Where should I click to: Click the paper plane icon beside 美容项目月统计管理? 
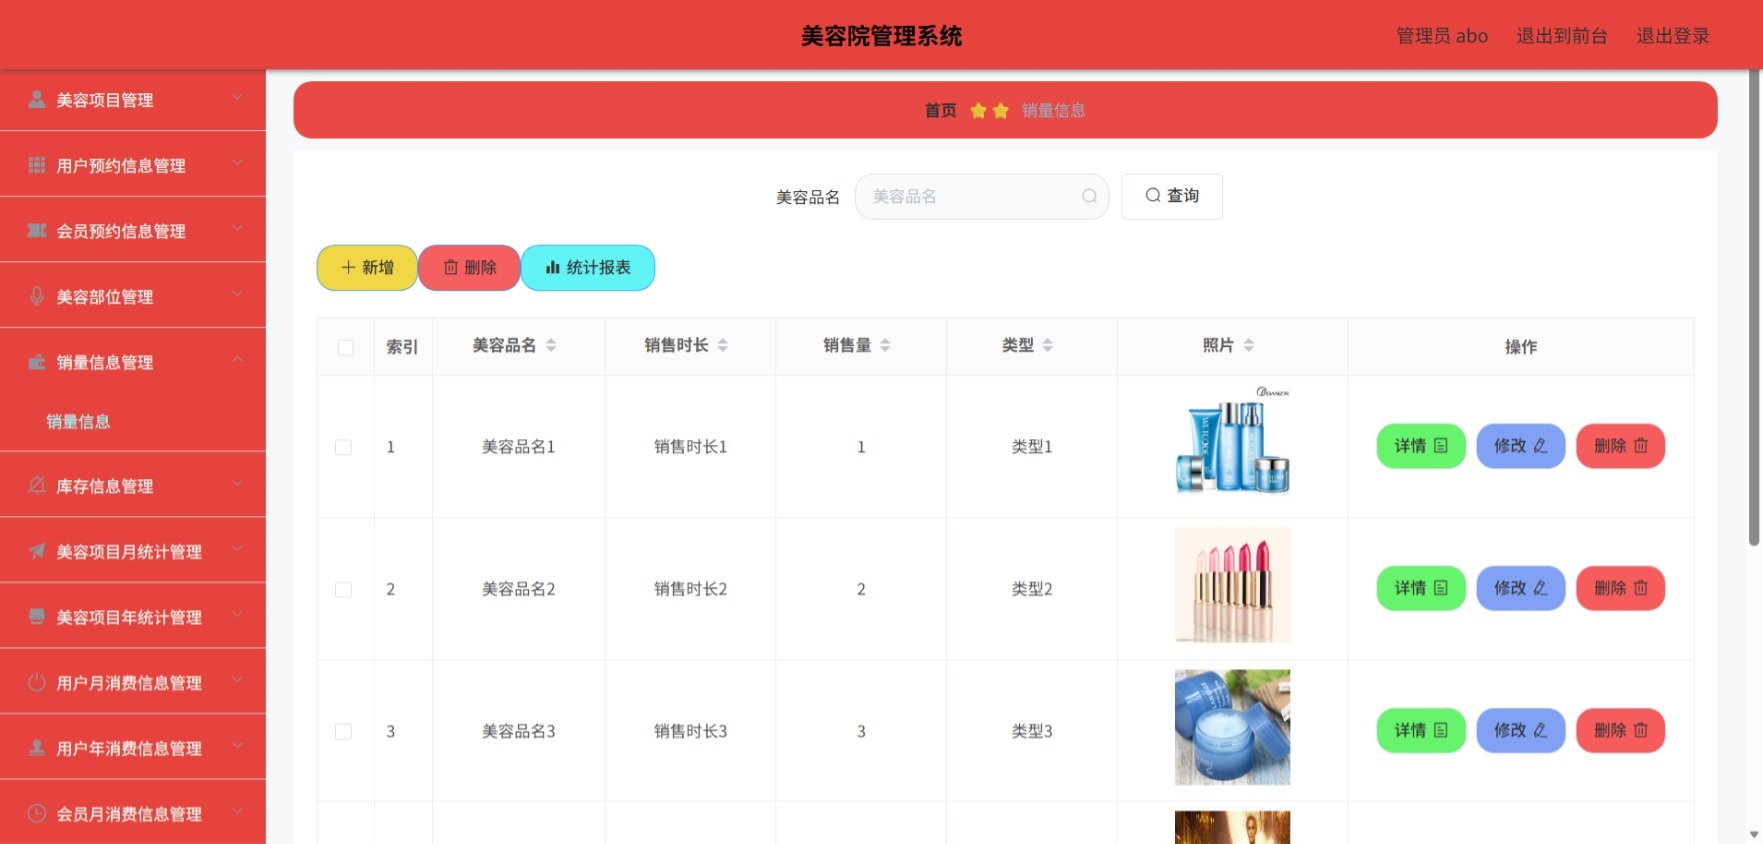tap(37, 551)
